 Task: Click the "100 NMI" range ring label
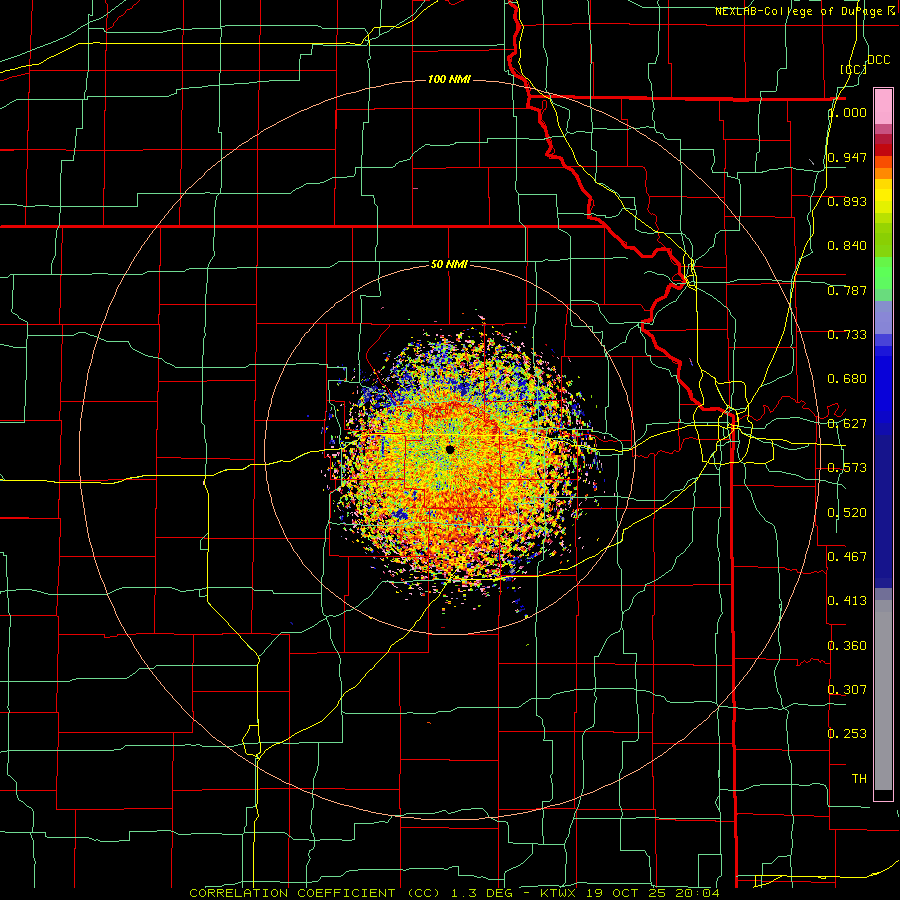coord(449,79)
